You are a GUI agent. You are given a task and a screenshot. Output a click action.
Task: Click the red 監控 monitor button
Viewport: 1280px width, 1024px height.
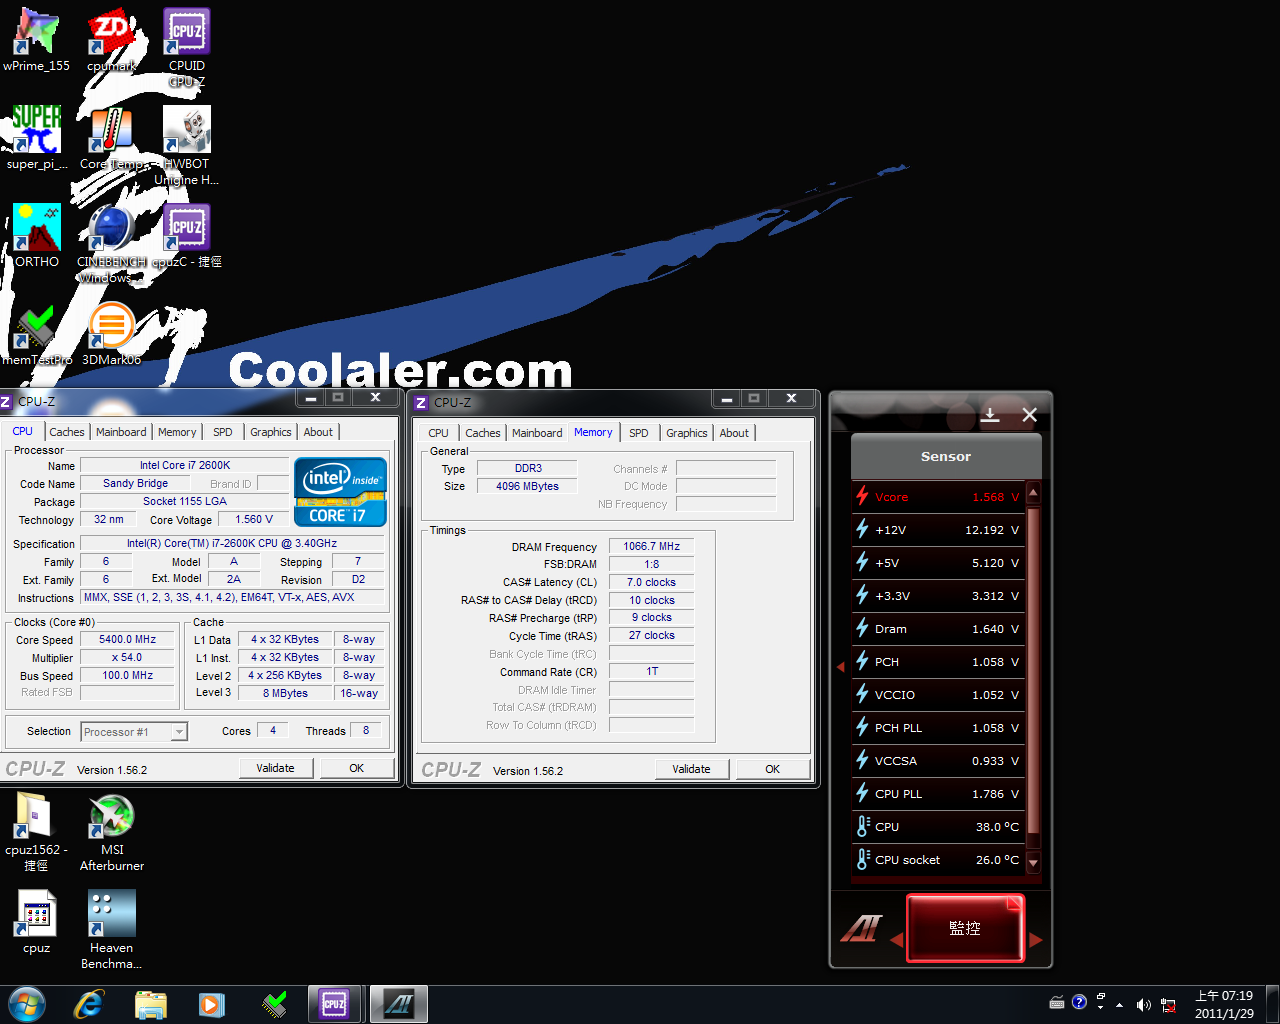tap(965, 929)
